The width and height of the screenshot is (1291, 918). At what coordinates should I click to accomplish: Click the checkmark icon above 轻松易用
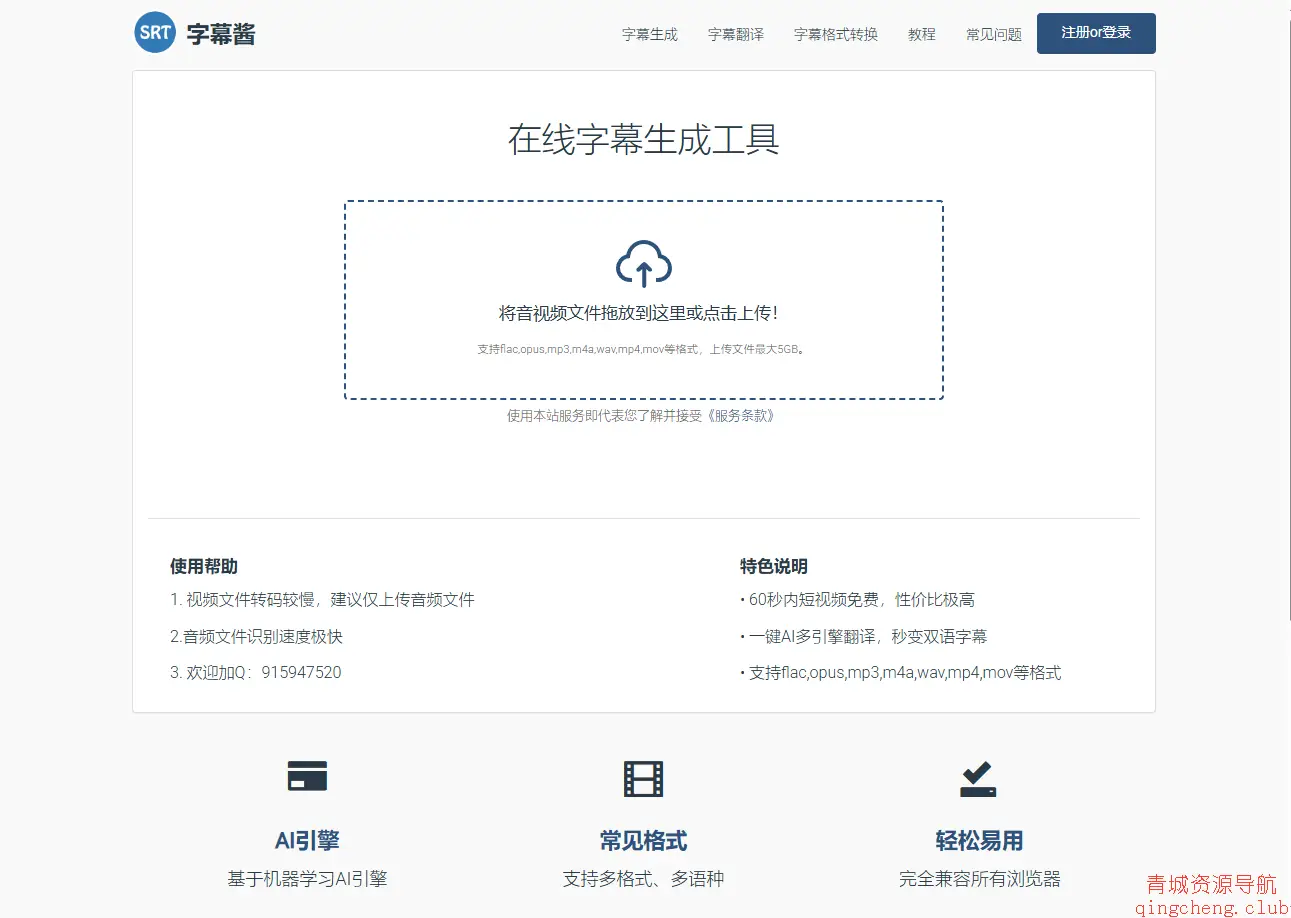(978, 779)
